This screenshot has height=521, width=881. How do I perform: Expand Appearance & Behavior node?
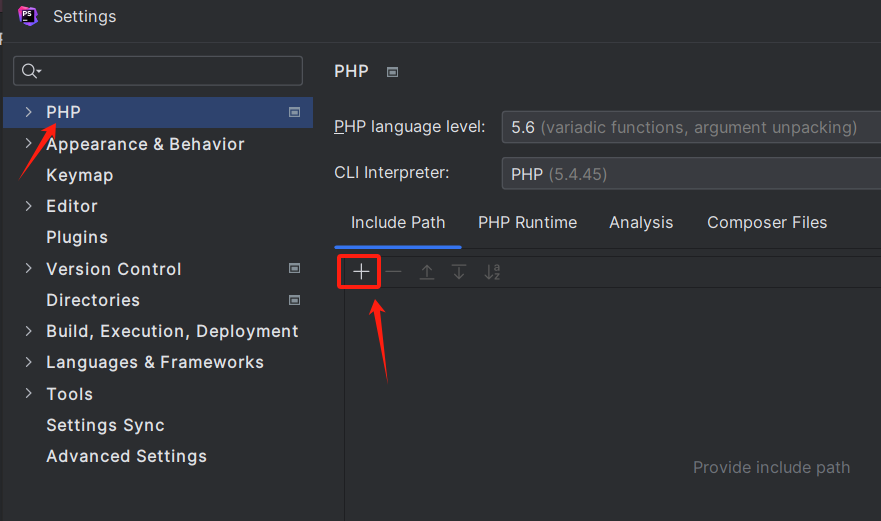[29, 143]
